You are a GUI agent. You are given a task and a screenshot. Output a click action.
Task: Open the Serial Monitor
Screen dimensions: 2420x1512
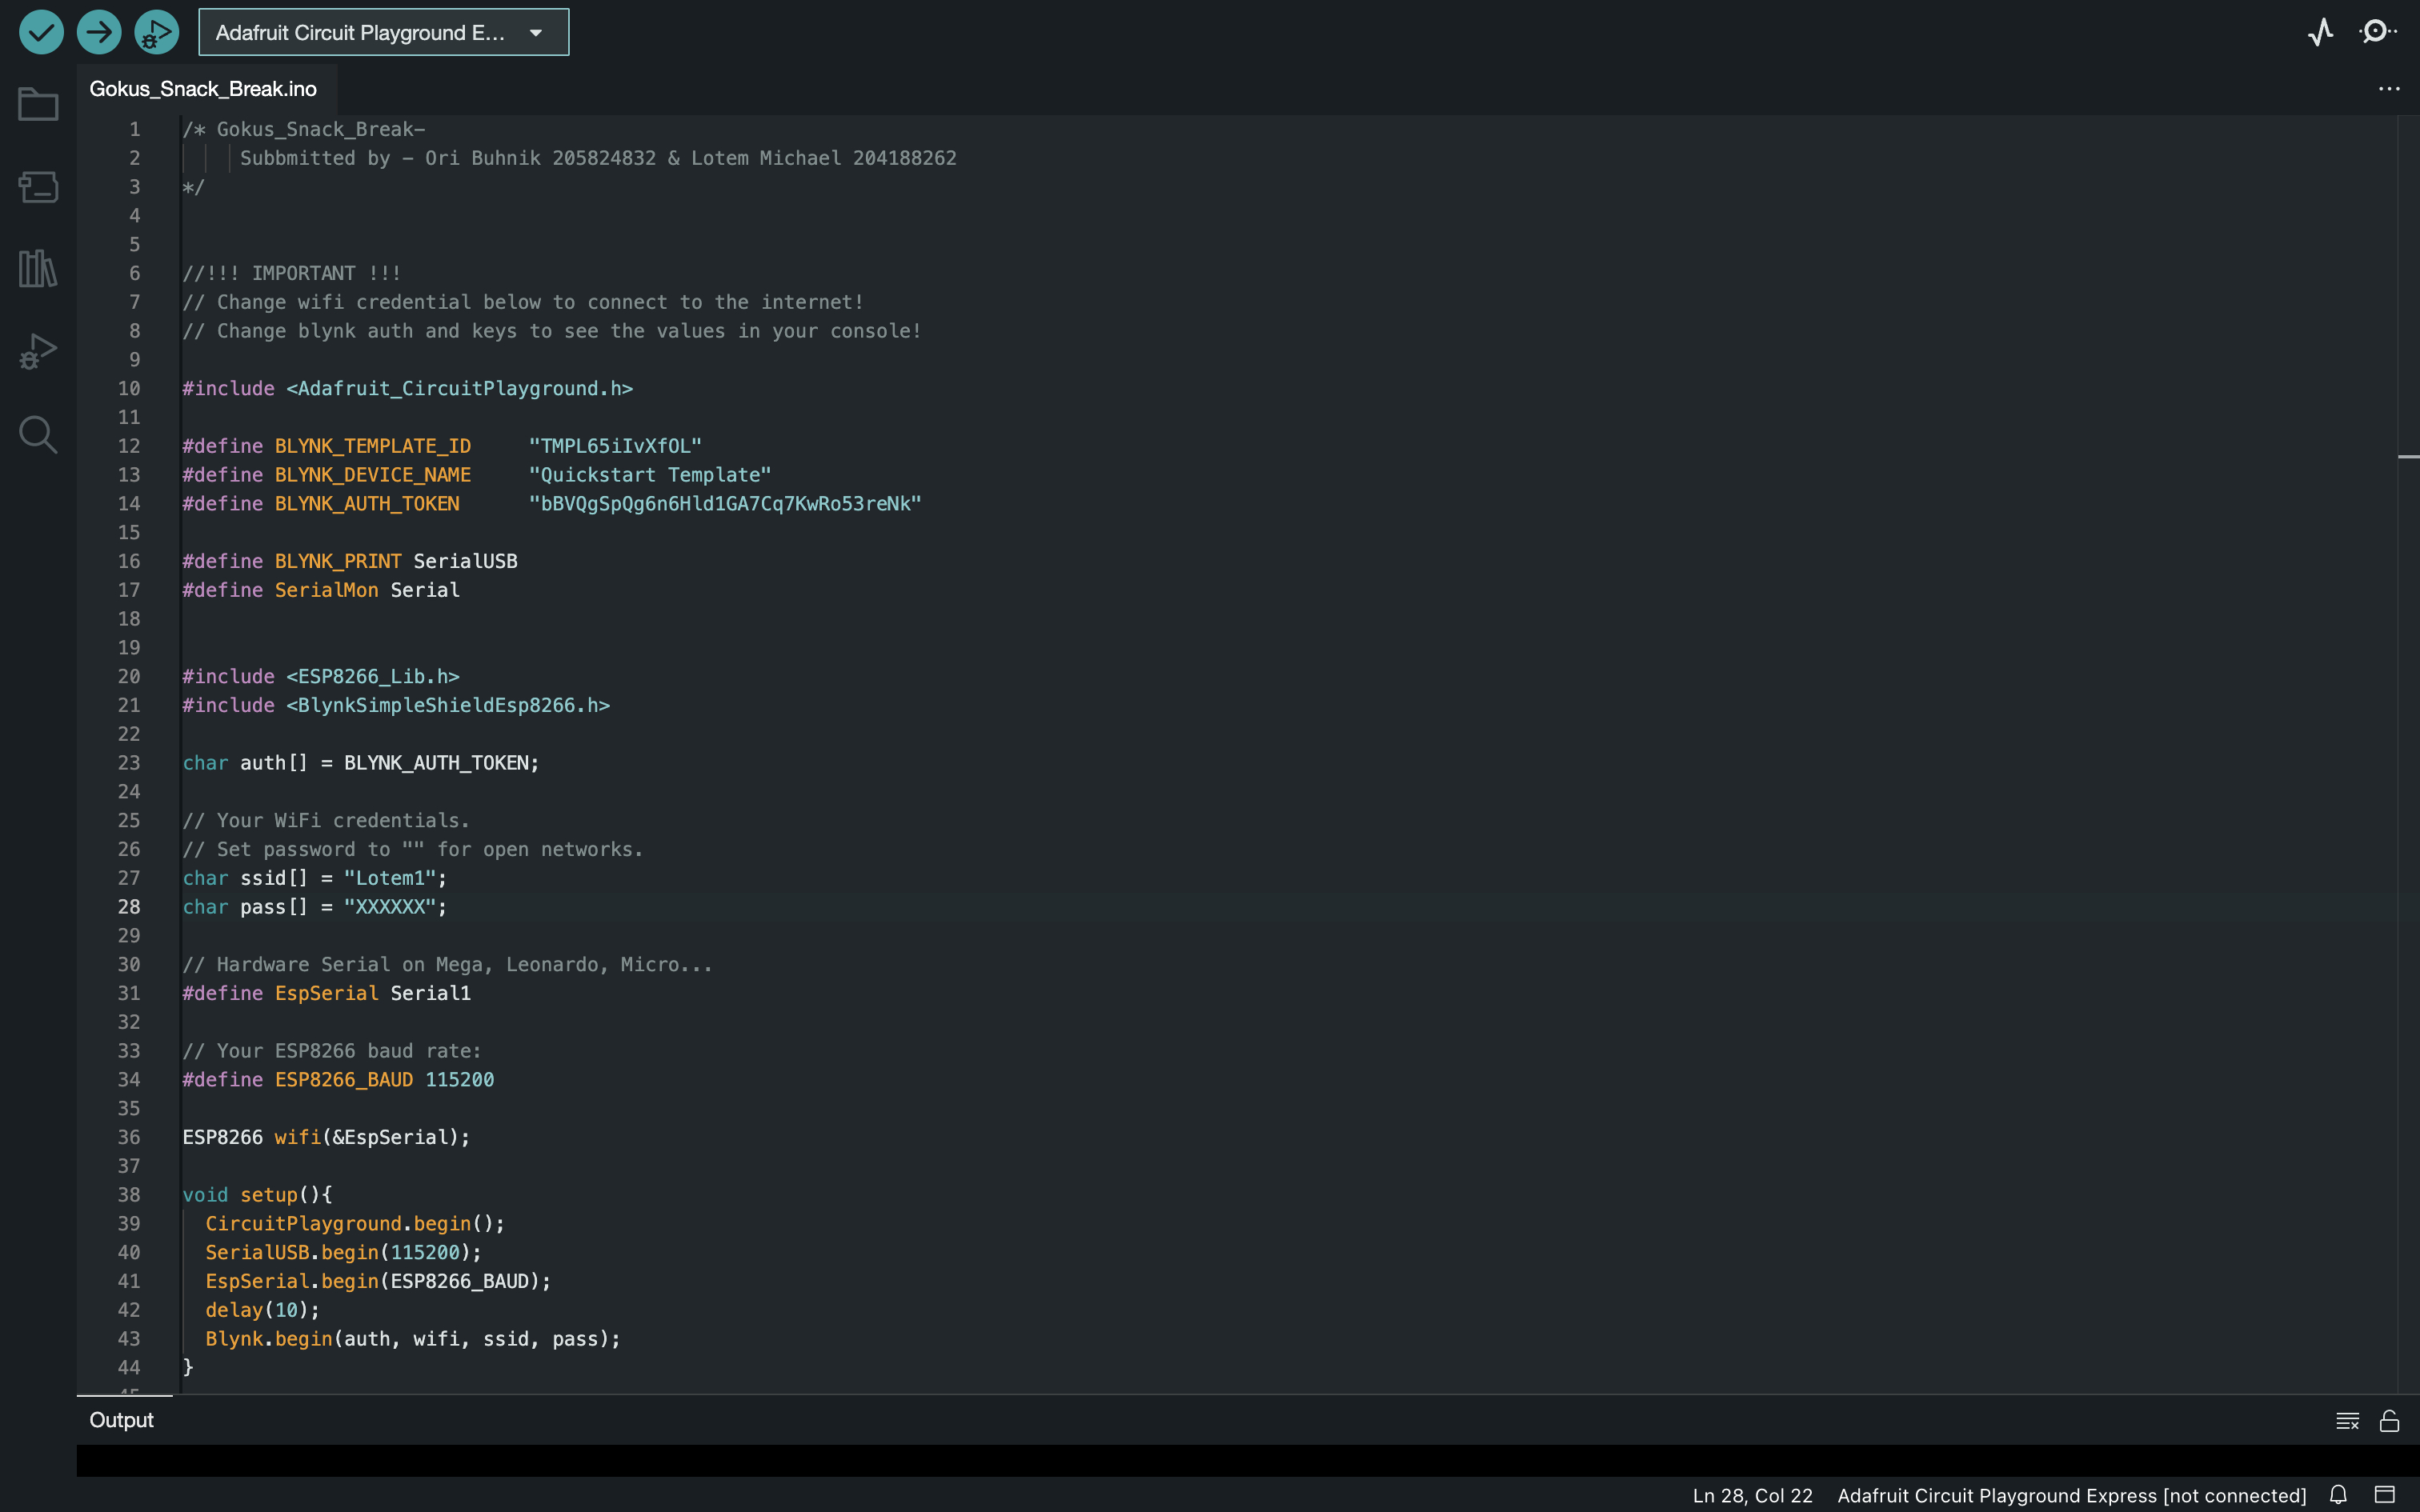2377,32
